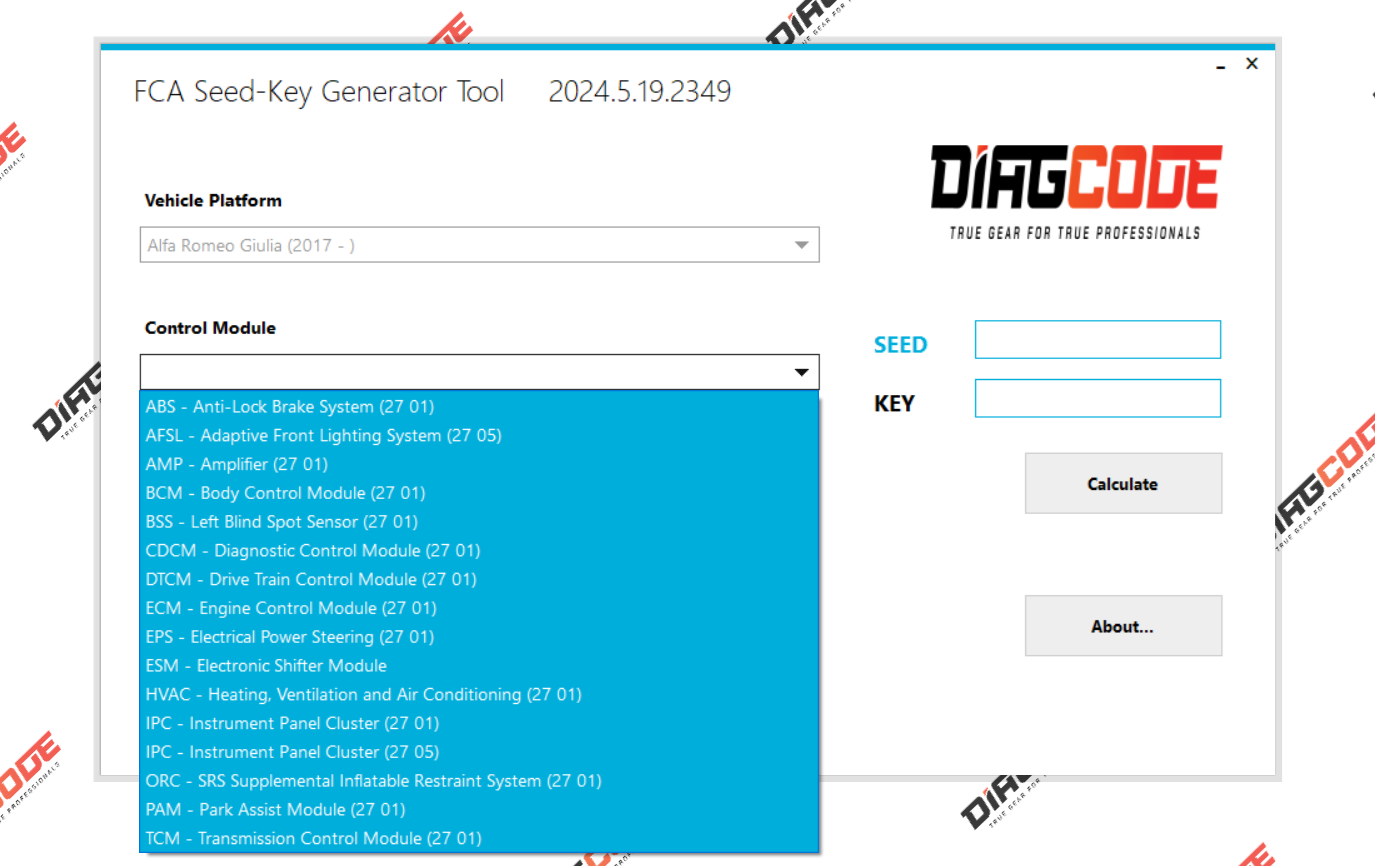1375x866 pixels.
Task: Pick HVAC - Heating, Ventilation and Air Conditioning
Action: 479,694
